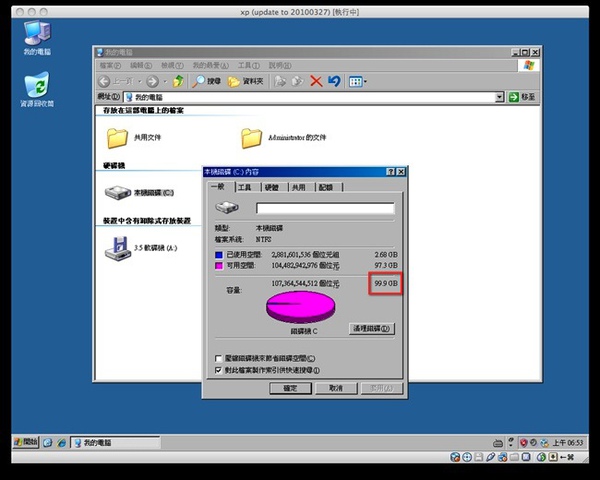Uncheck the indexing for fast search checkbox
The width and height of the screenshot is (600, 480).
[218, 371]
